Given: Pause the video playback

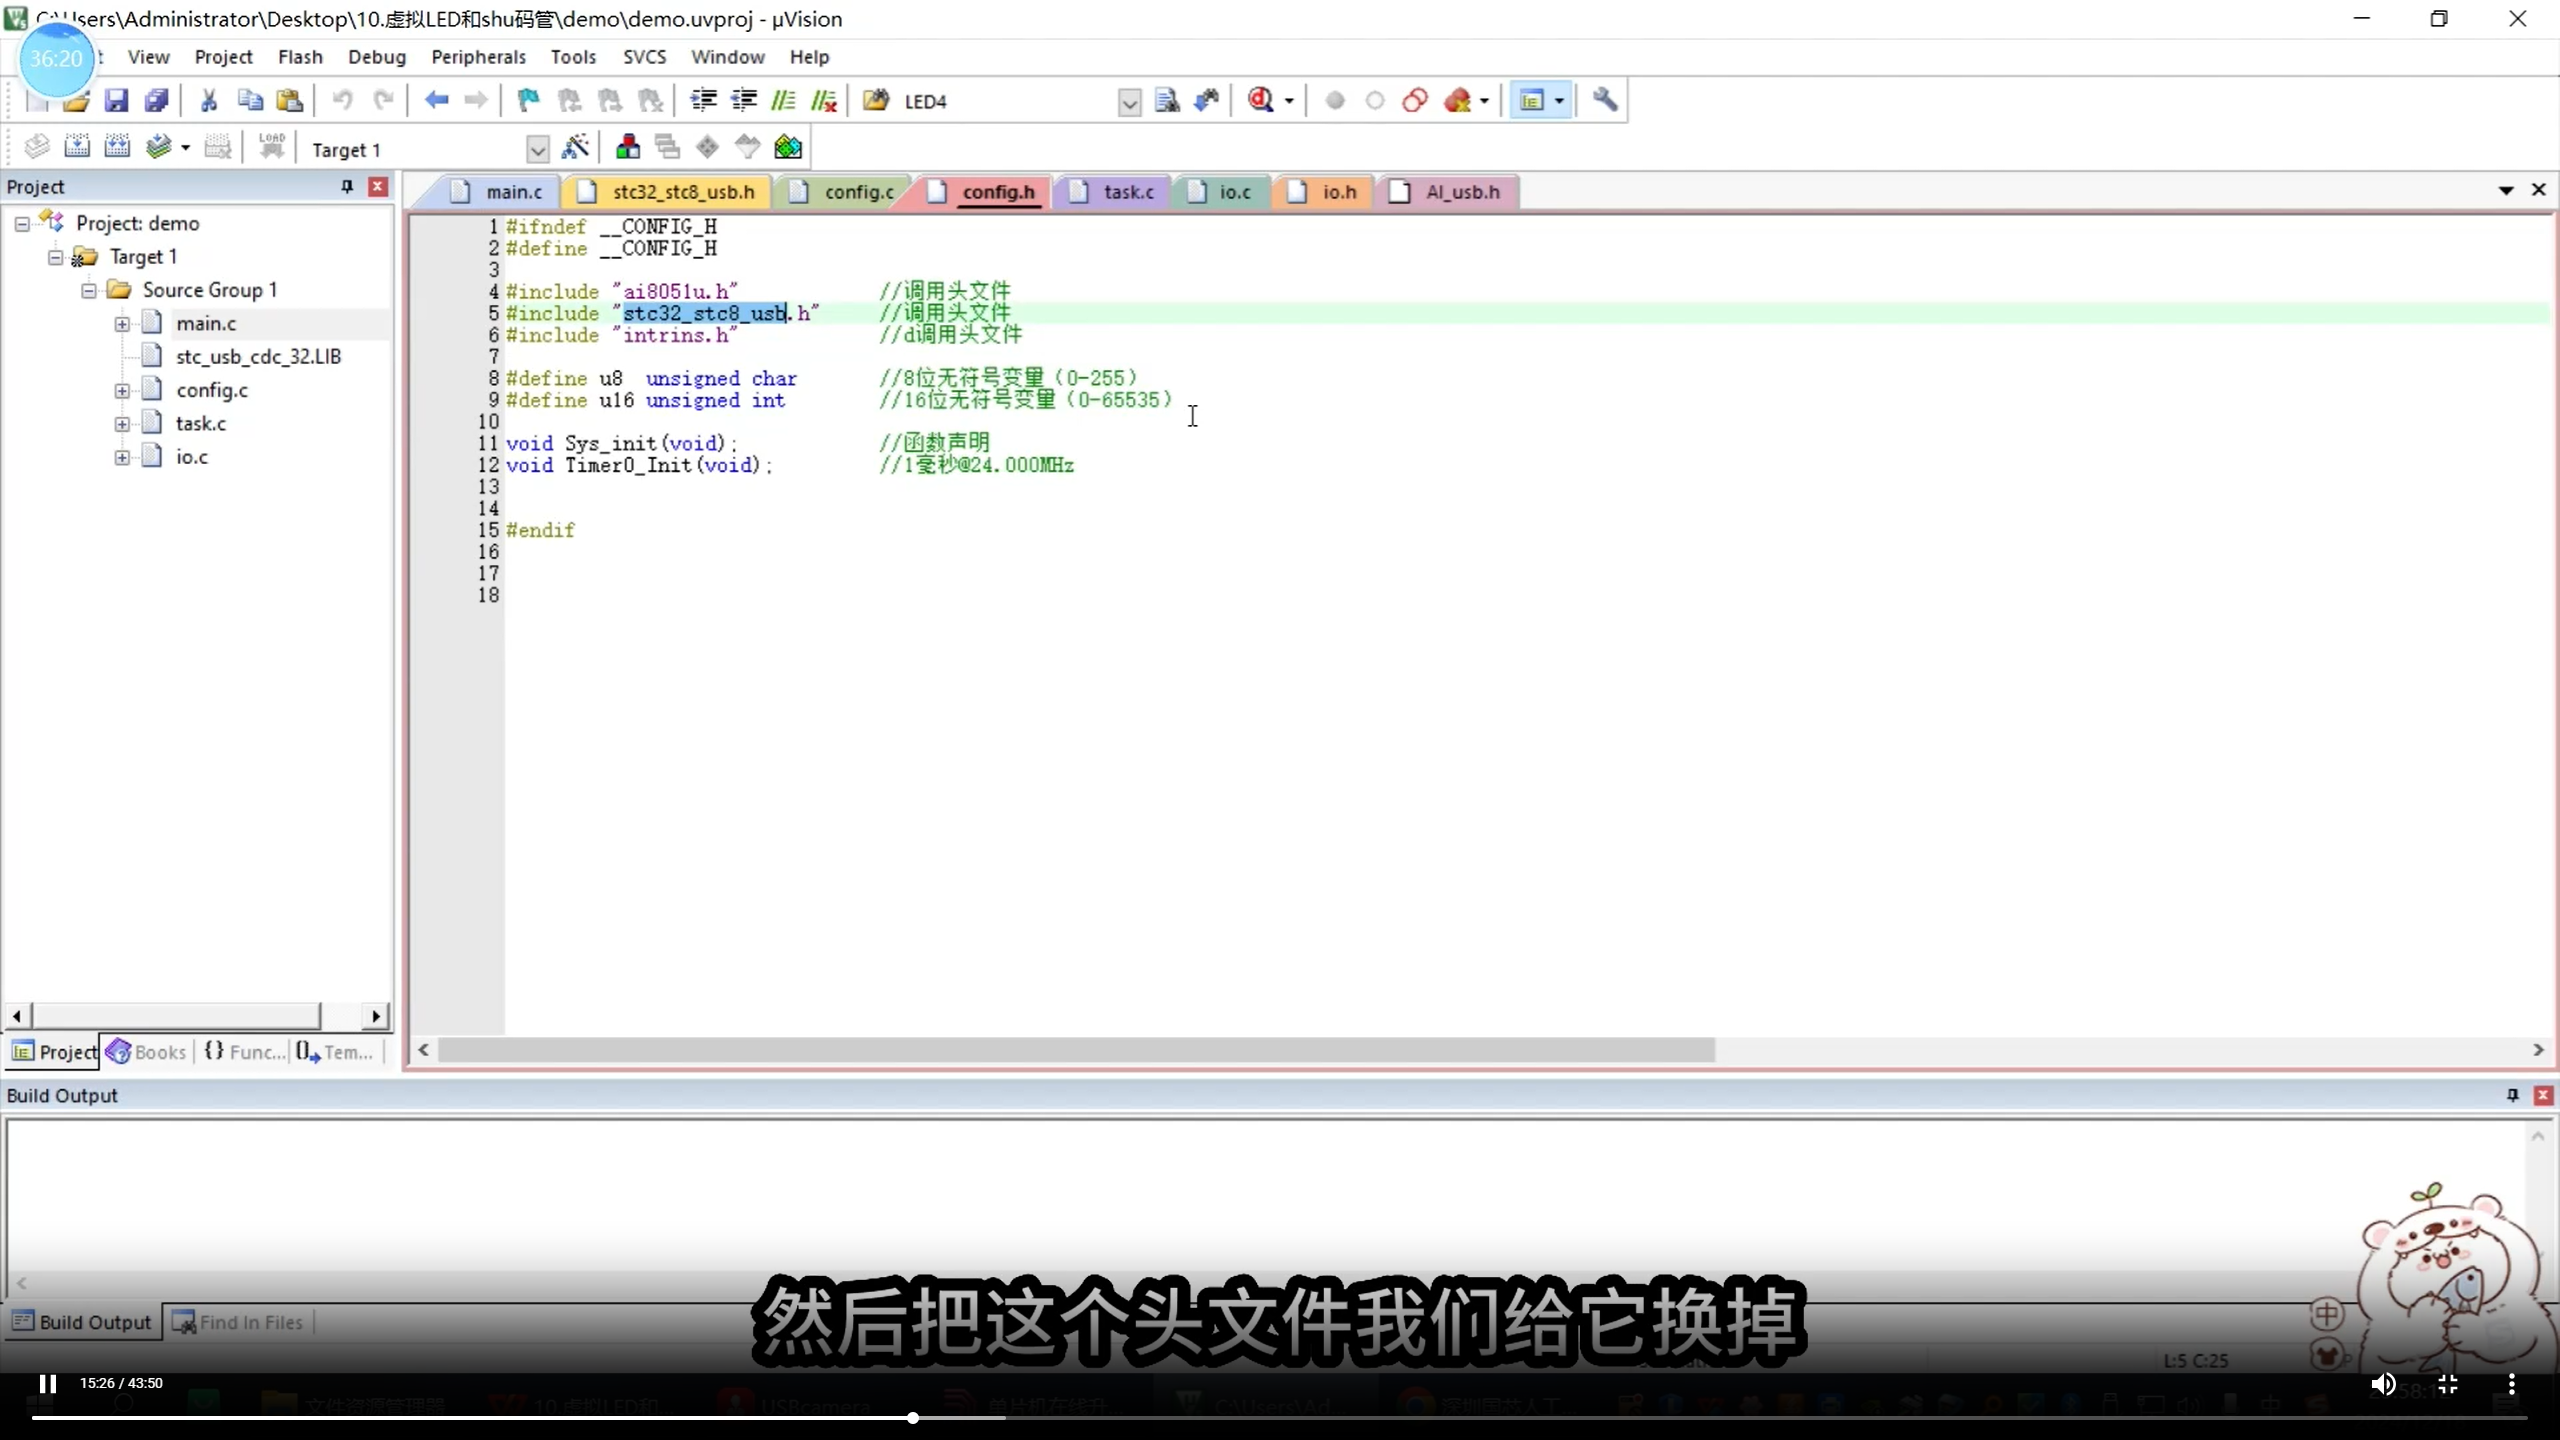Looking at the screenshot, I should [x=44, y=1382].
